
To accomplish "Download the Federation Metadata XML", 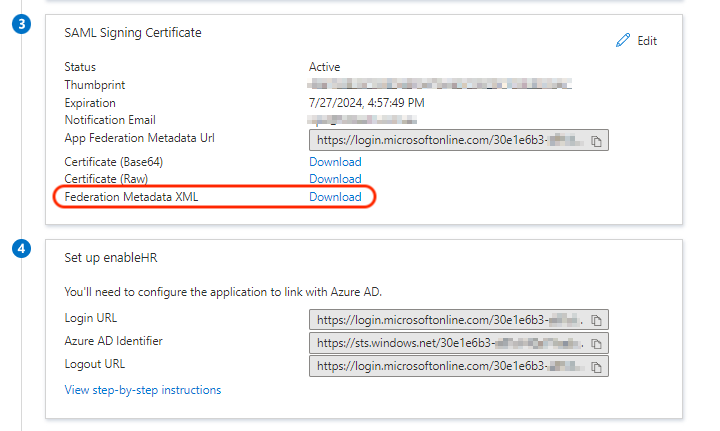I will (335, 197).
